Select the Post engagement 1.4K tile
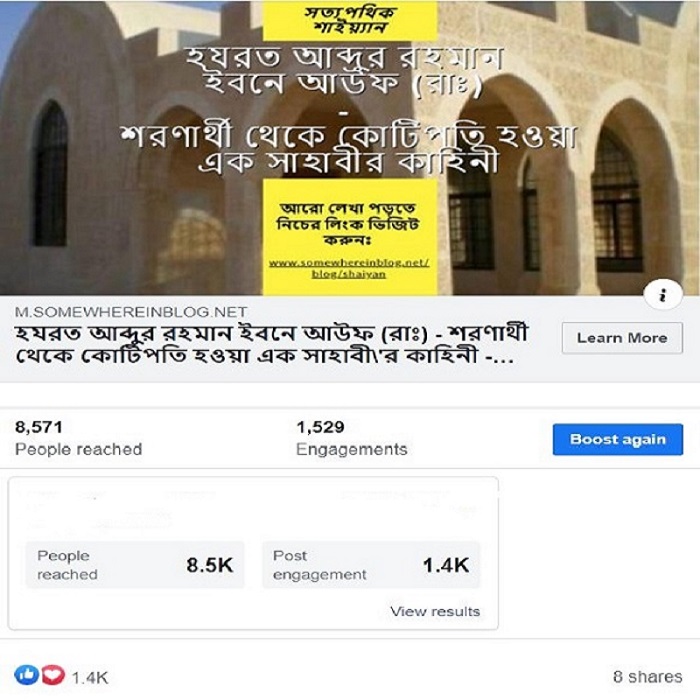 (371, 565)
